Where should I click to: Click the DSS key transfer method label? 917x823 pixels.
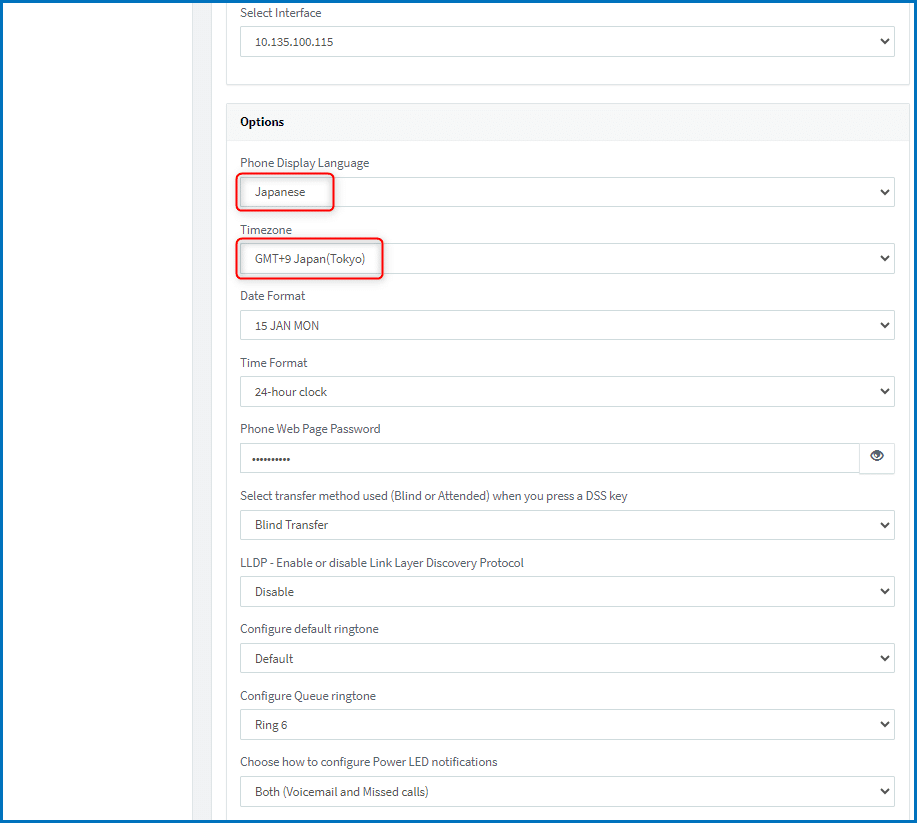tap(433, 496)
